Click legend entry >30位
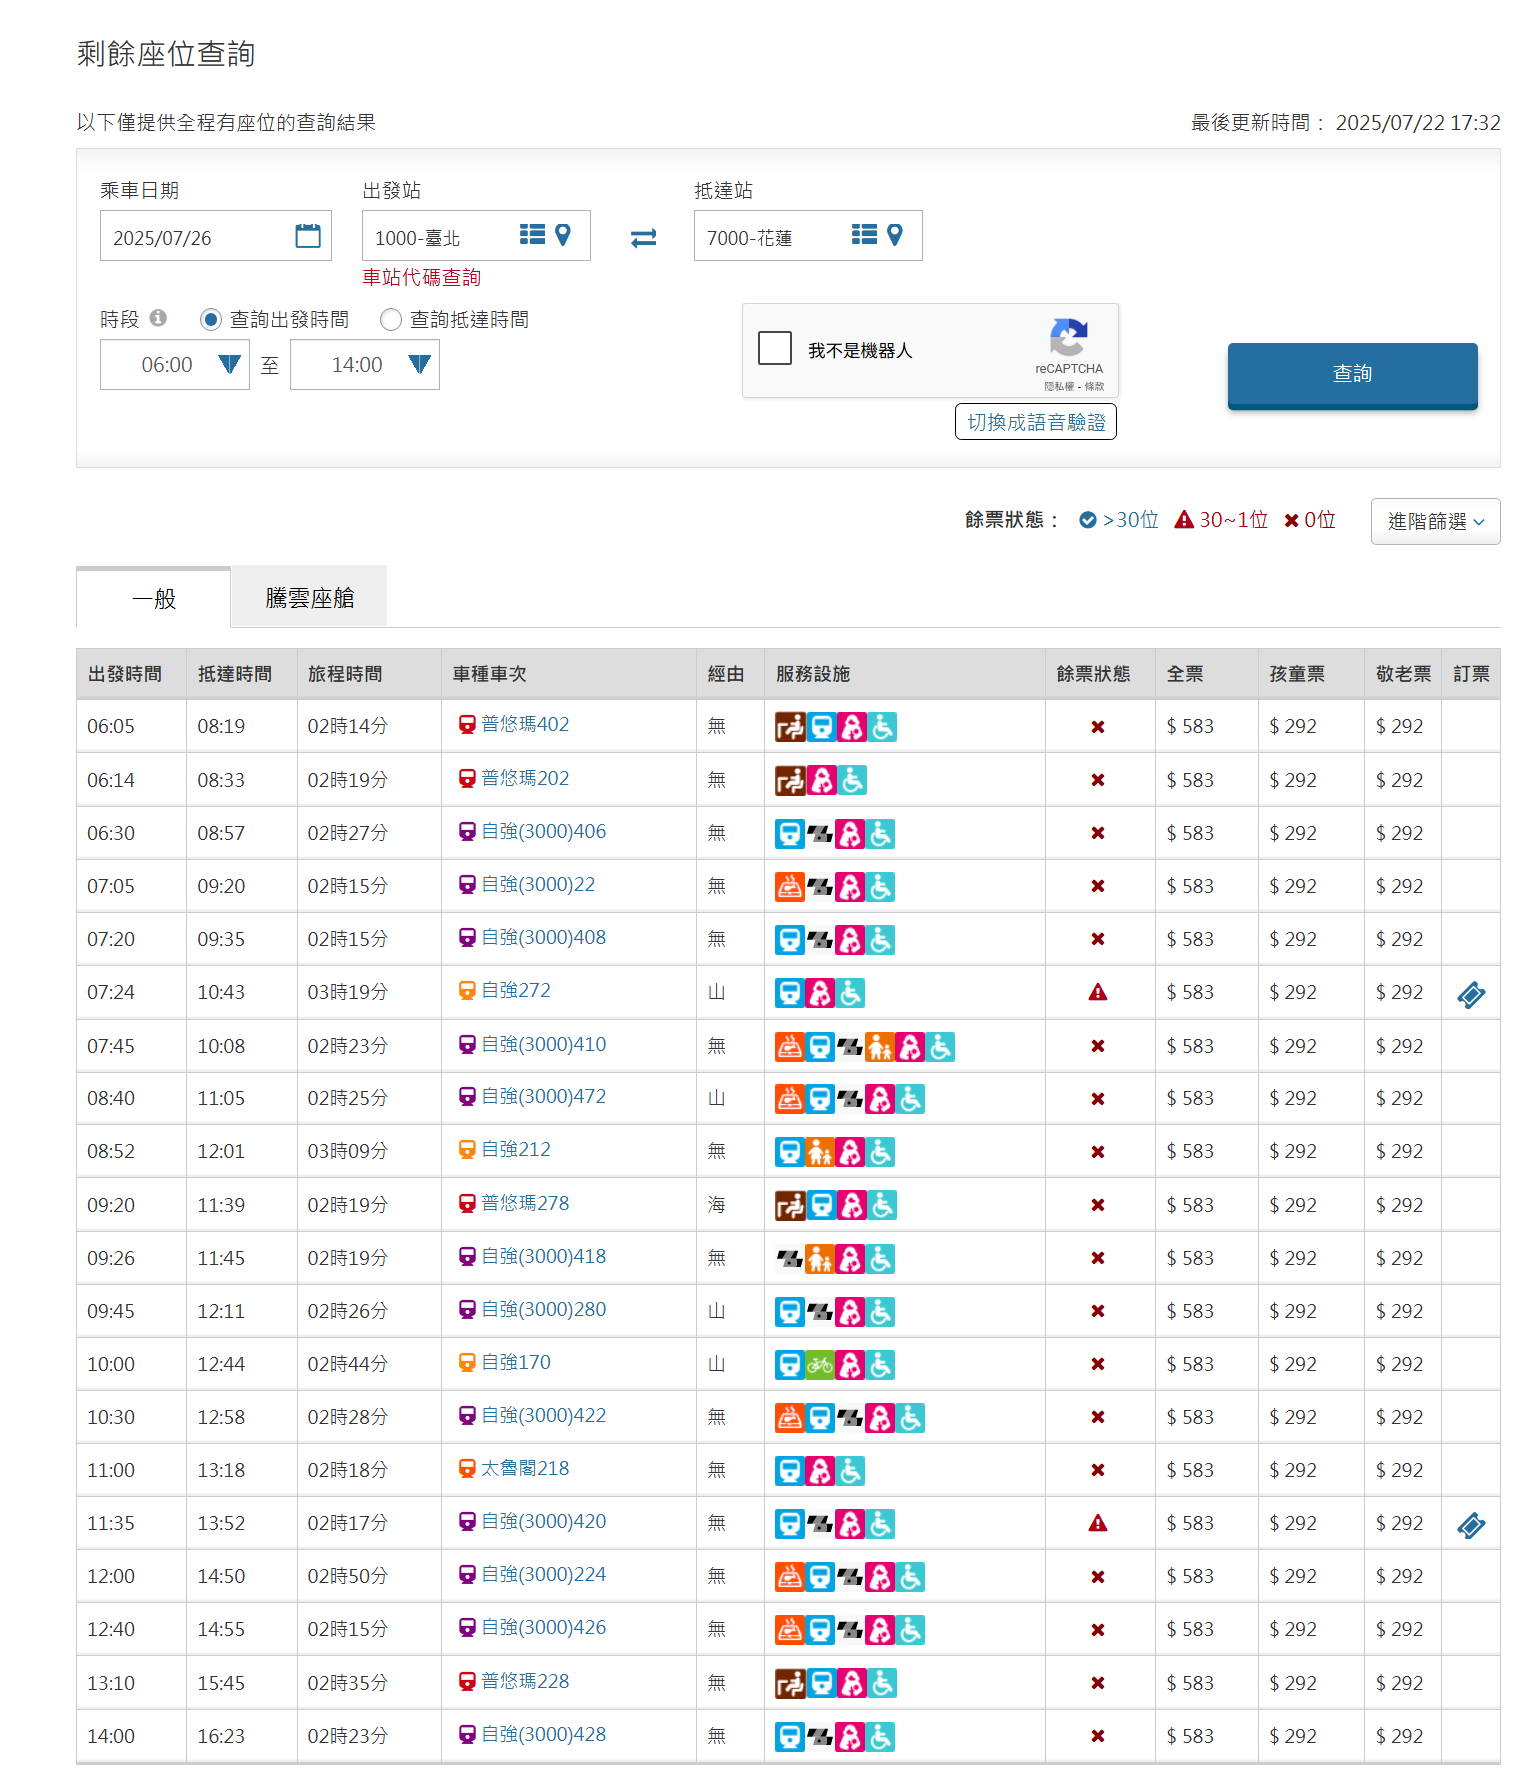This screenshot has height=1768, width=1530. point(1119,520)
